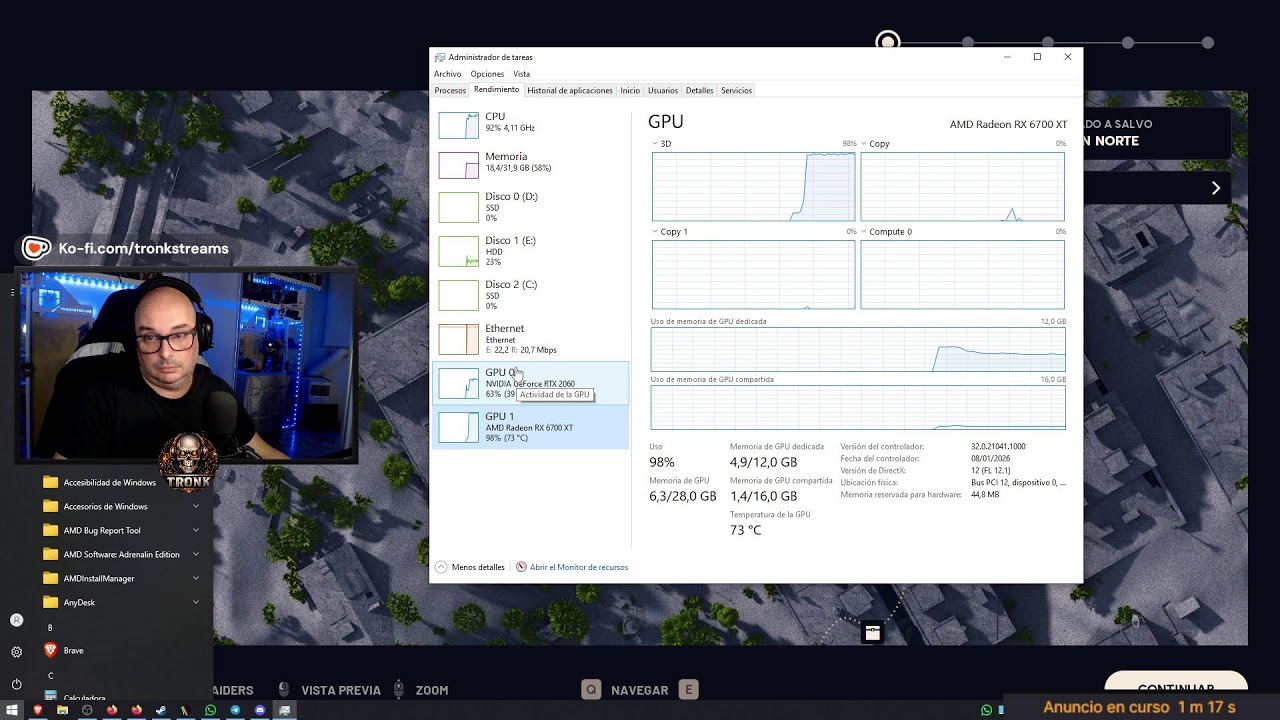This screenshot has height=720, width=1280.
Task: Click the Uso 98% value
Action: 662,462
